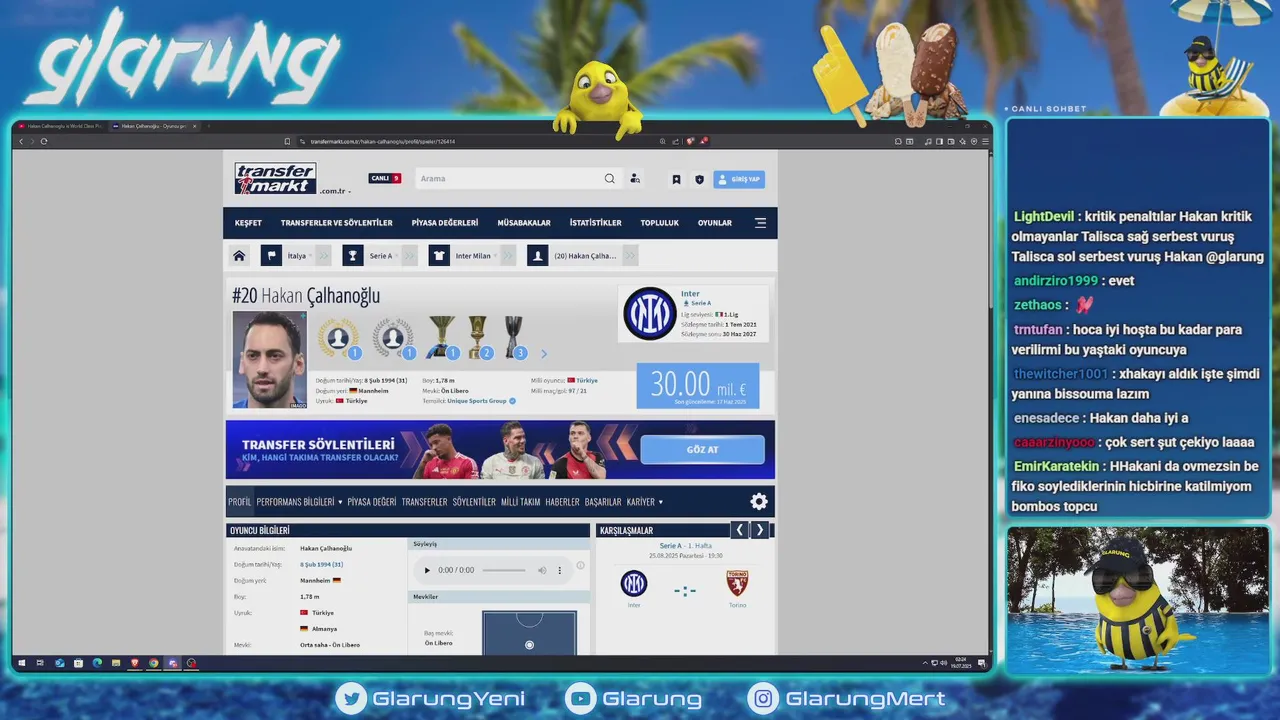Click the shirt club breadcrumb icon
Image resolution: width=1280 pixels, height=720 pixels.
coord(439,256)
